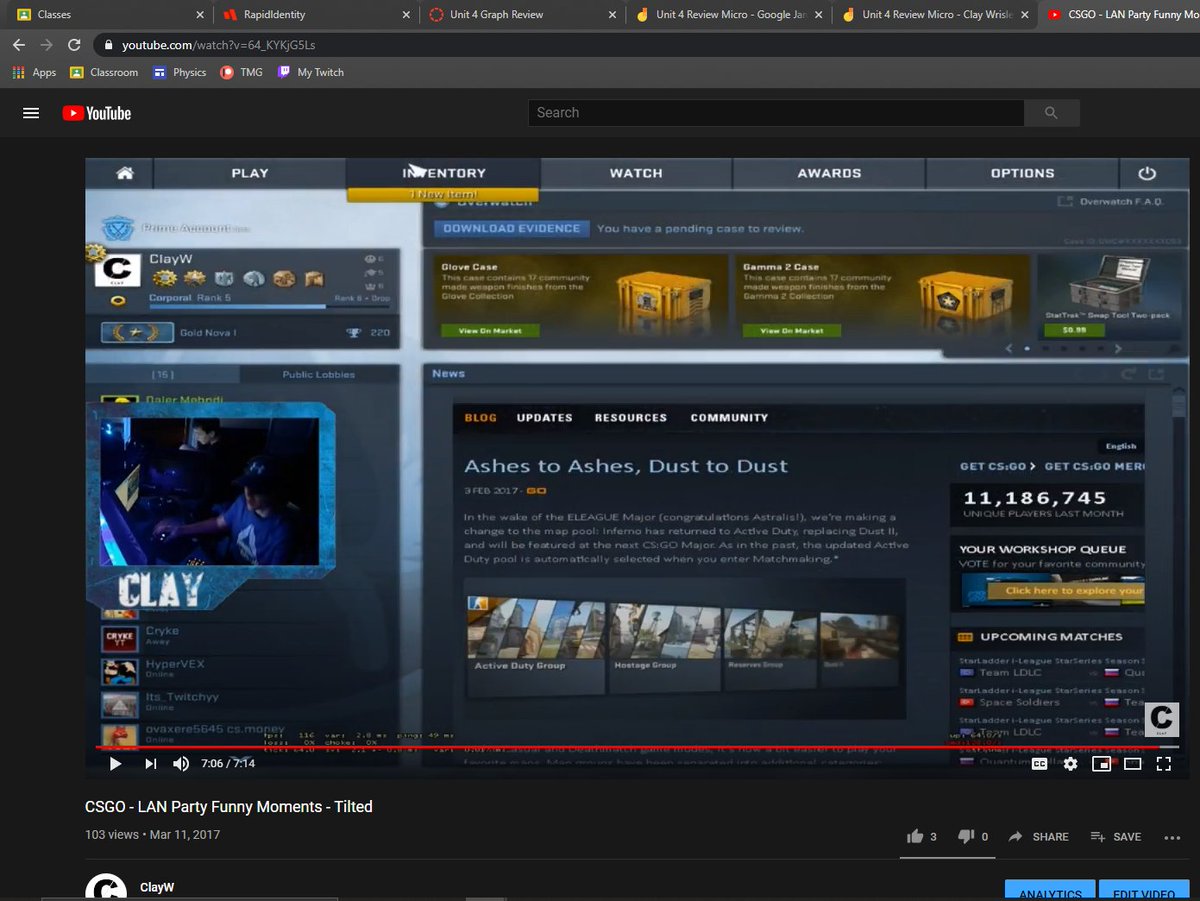Viewport: 1200px width, 901px height.
Task: Click INVENTORY in the CS:GO top menu
Action: click(x=444, y=173)
